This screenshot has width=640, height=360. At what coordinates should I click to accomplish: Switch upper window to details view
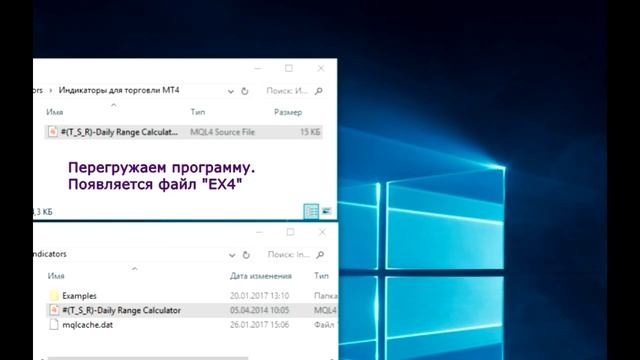(311, 211)
